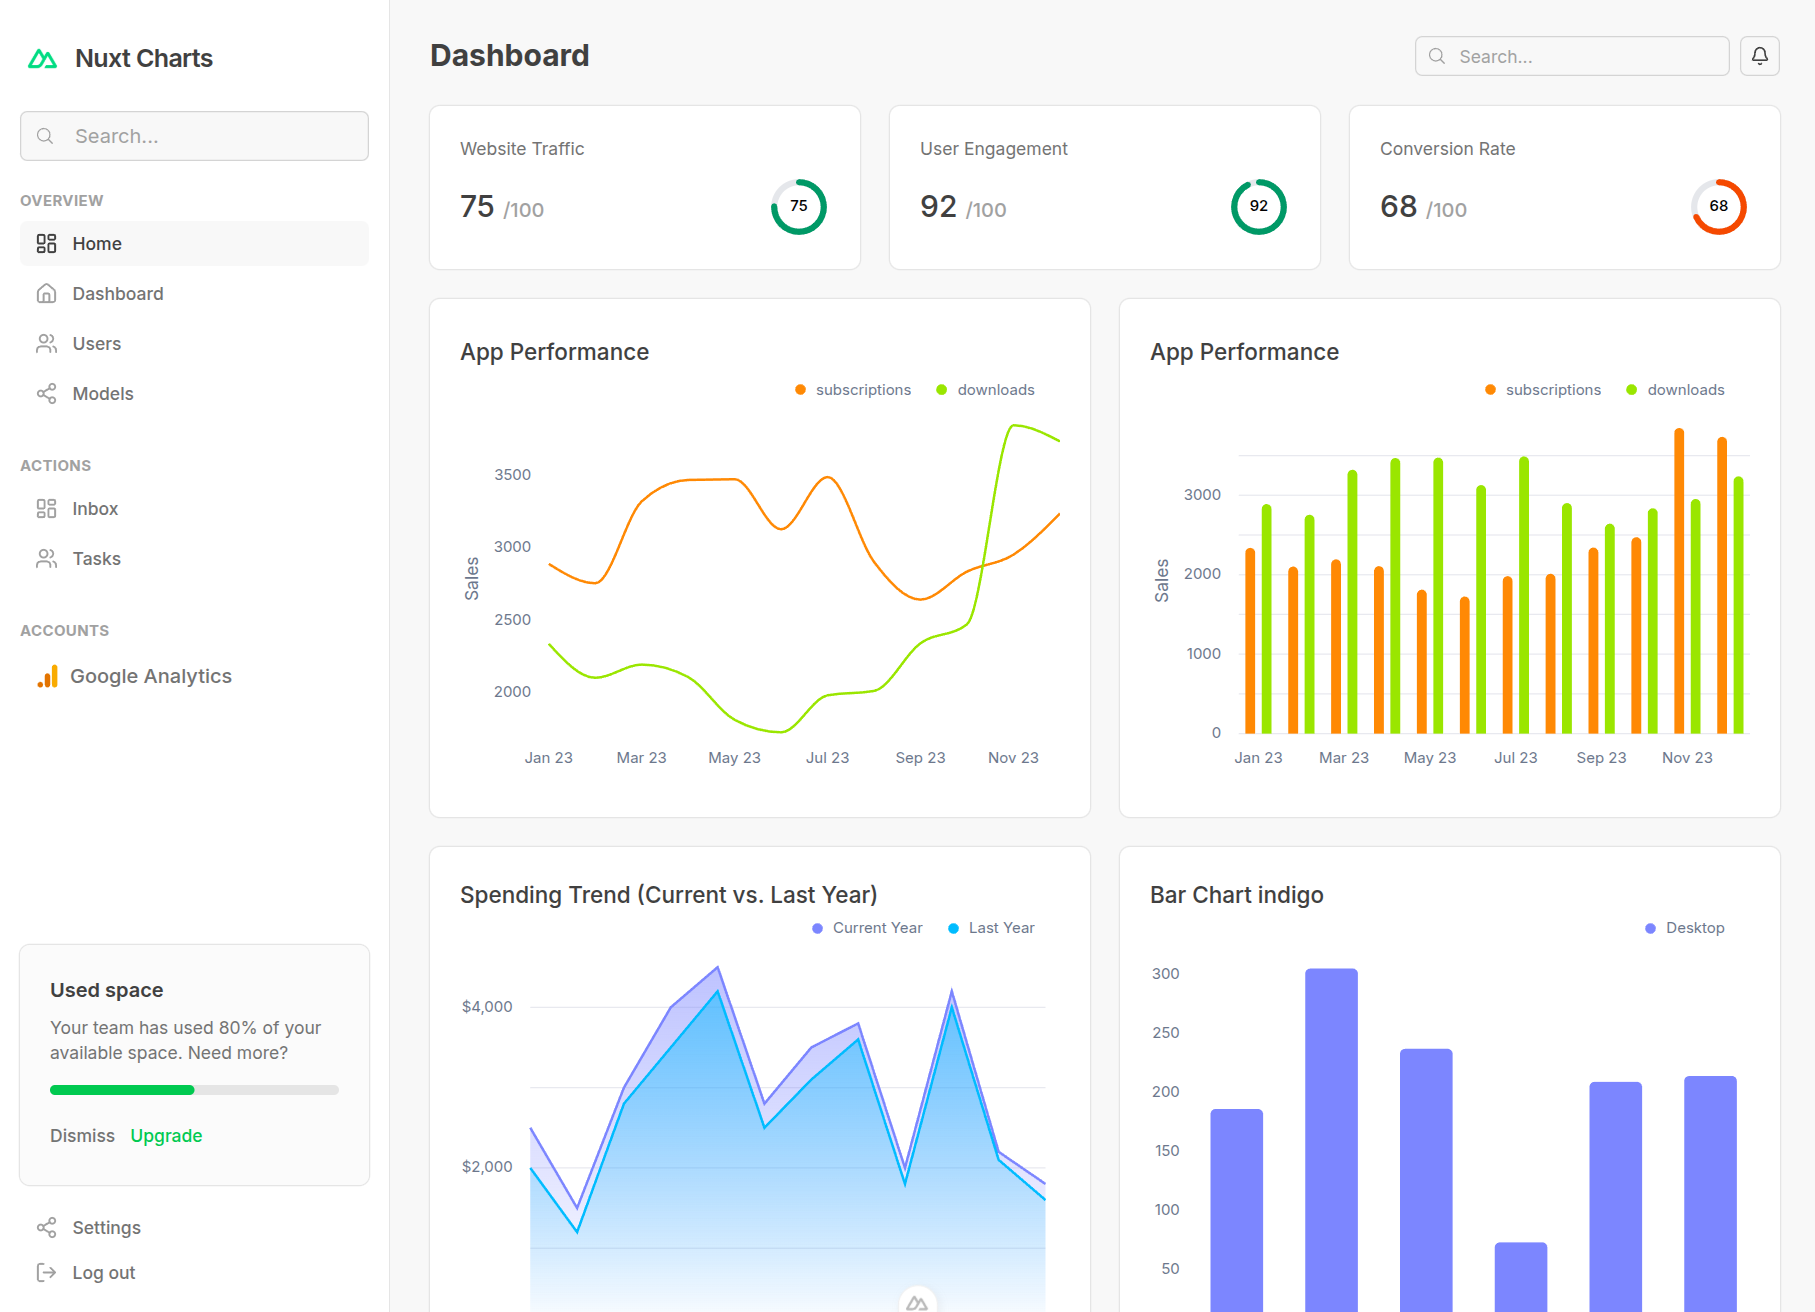Click the tallest indigo bar near 300
Viewport: 1815px width, 1312px height.
pos(1331,1140)
